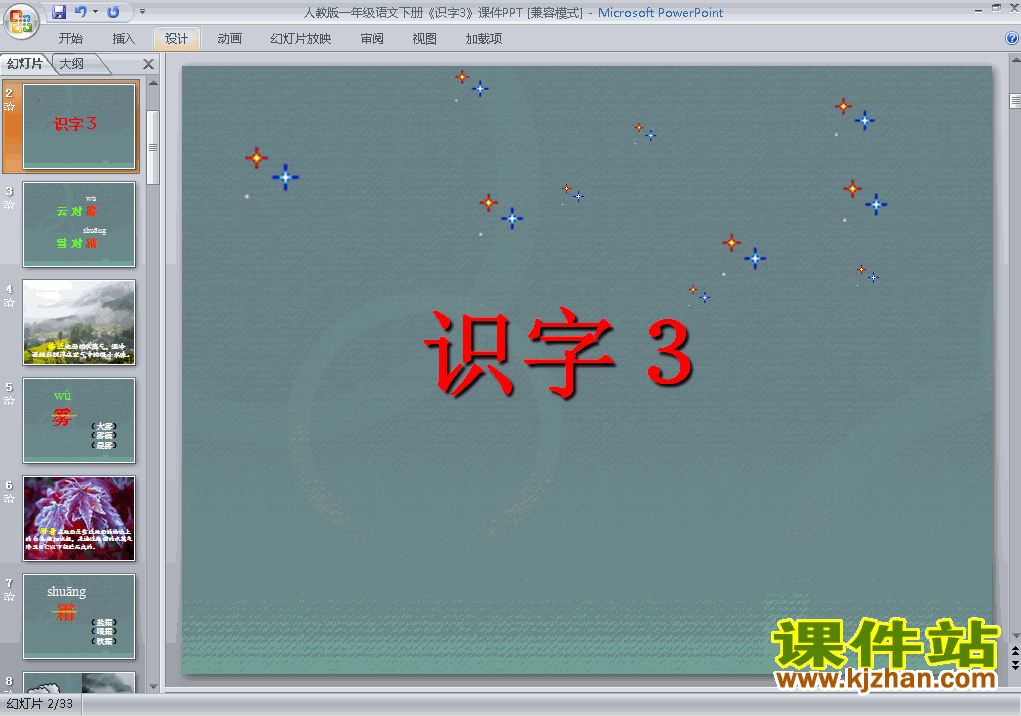Open the 插入 ribbon tab

[x=124, y=39]
